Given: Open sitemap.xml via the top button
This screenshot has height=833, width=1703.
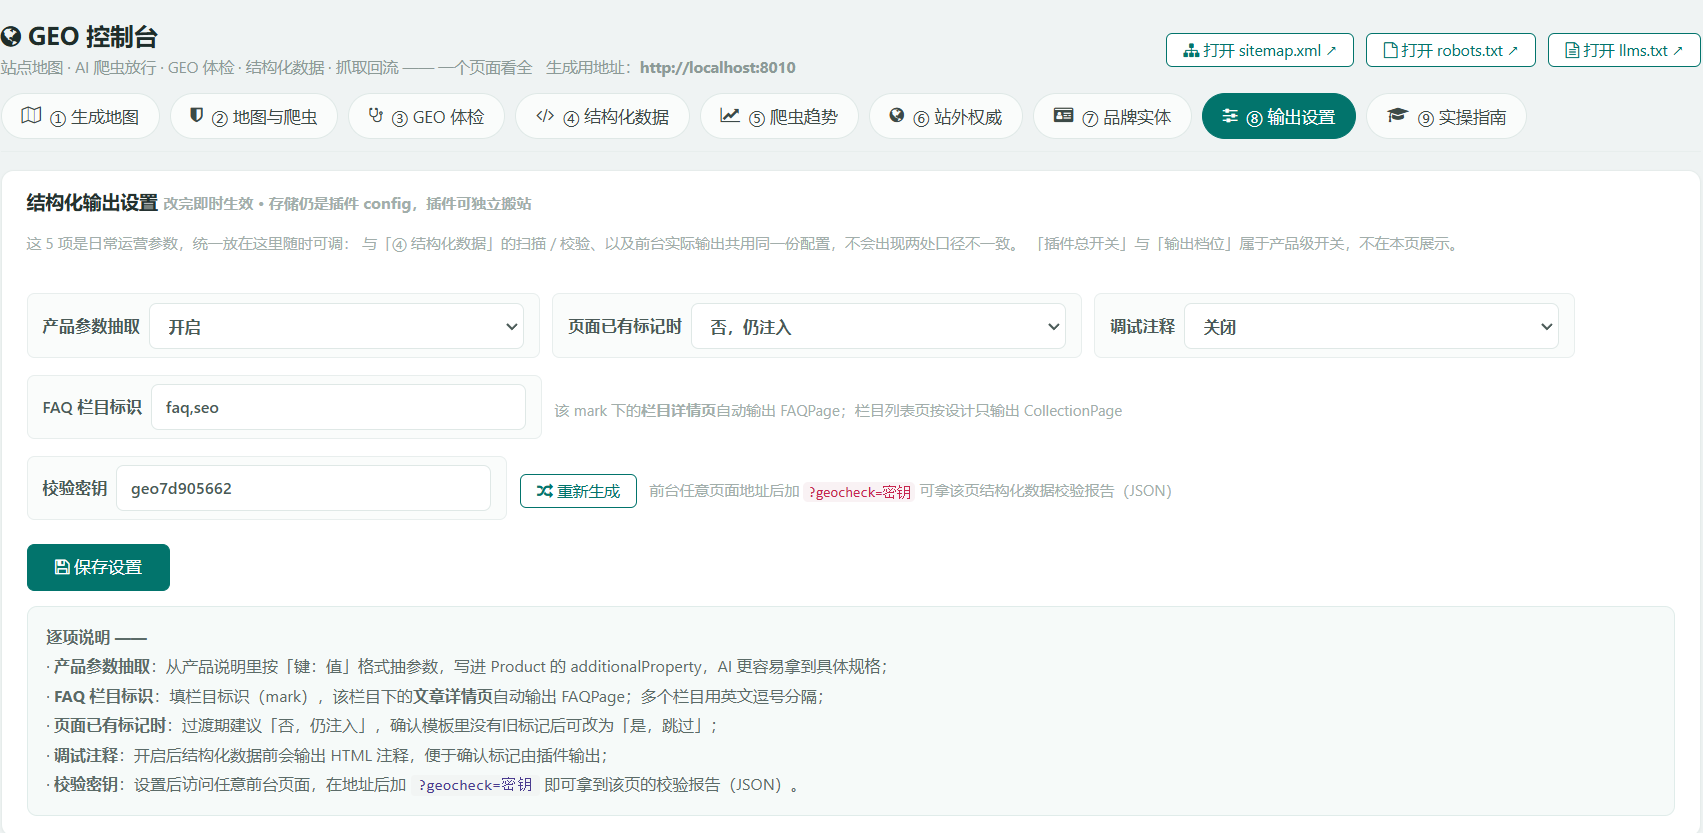Looking at the screenshot, I should [1260, 50].
